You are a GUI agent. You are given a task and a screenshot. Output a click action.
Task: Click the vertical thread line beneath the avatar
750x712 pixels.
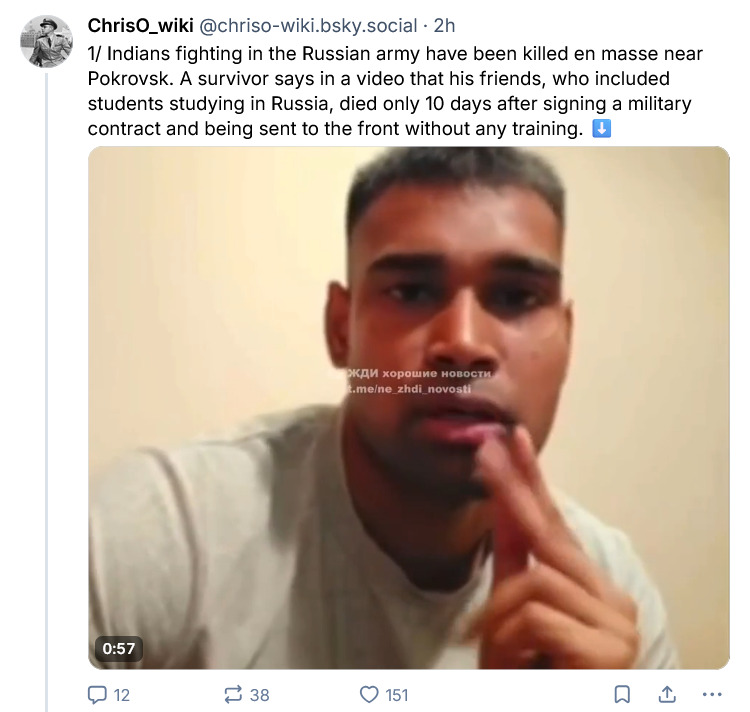coord(47,400)
